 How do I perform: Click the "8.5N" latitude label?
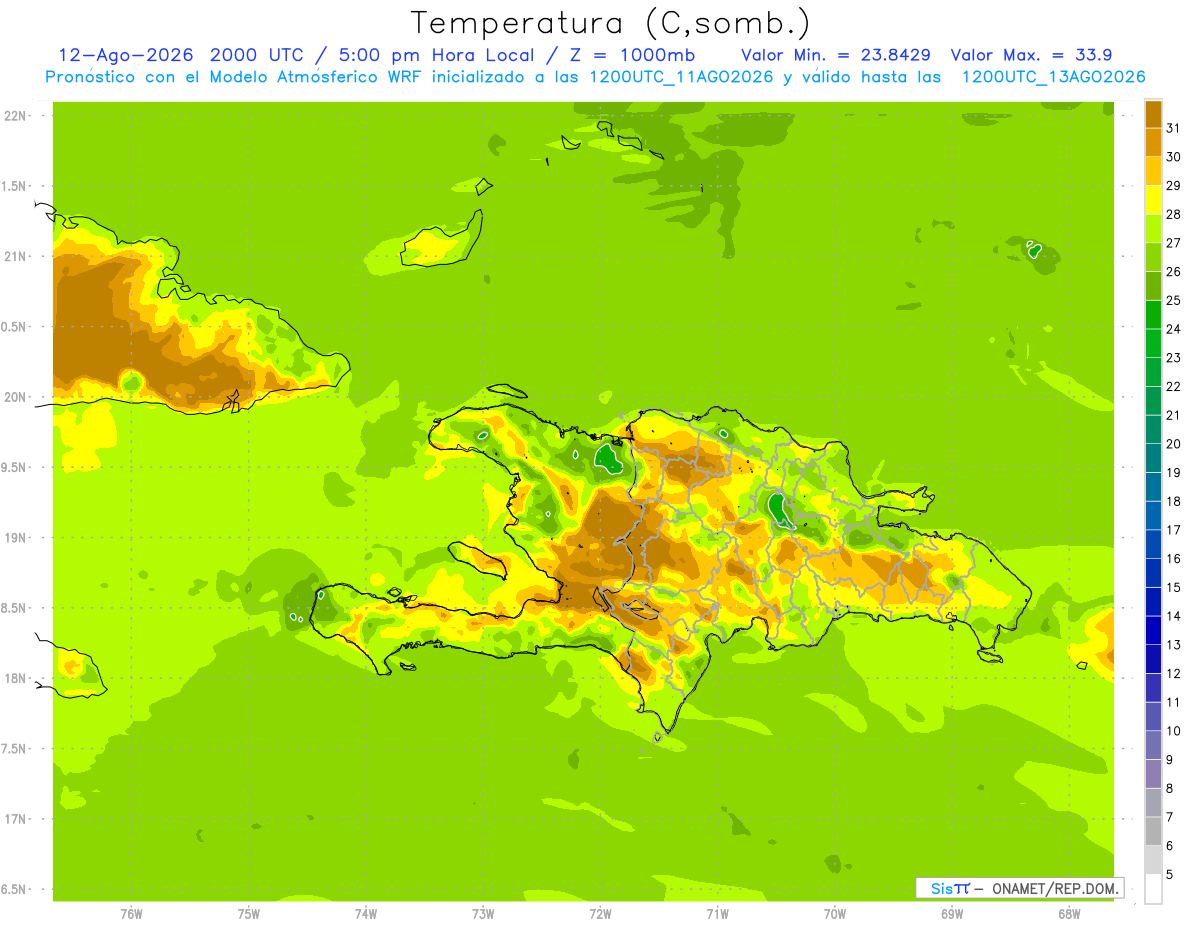[x=14, y=608]
